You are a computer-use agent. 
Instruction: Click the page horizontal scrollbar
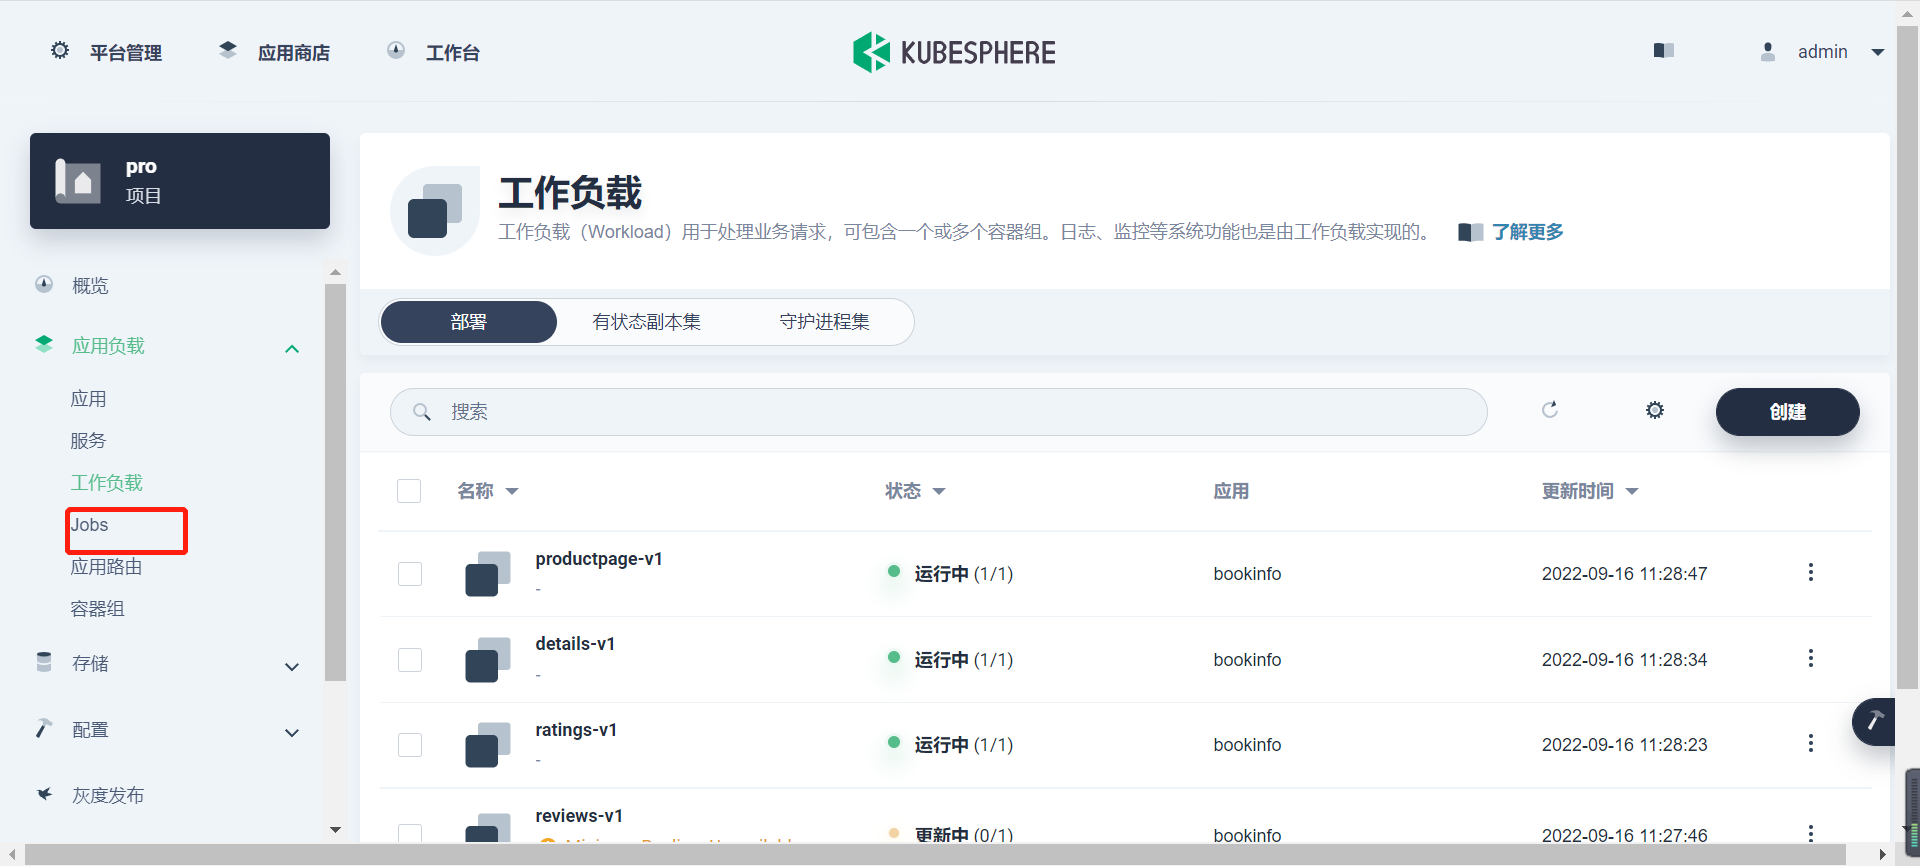935,854
